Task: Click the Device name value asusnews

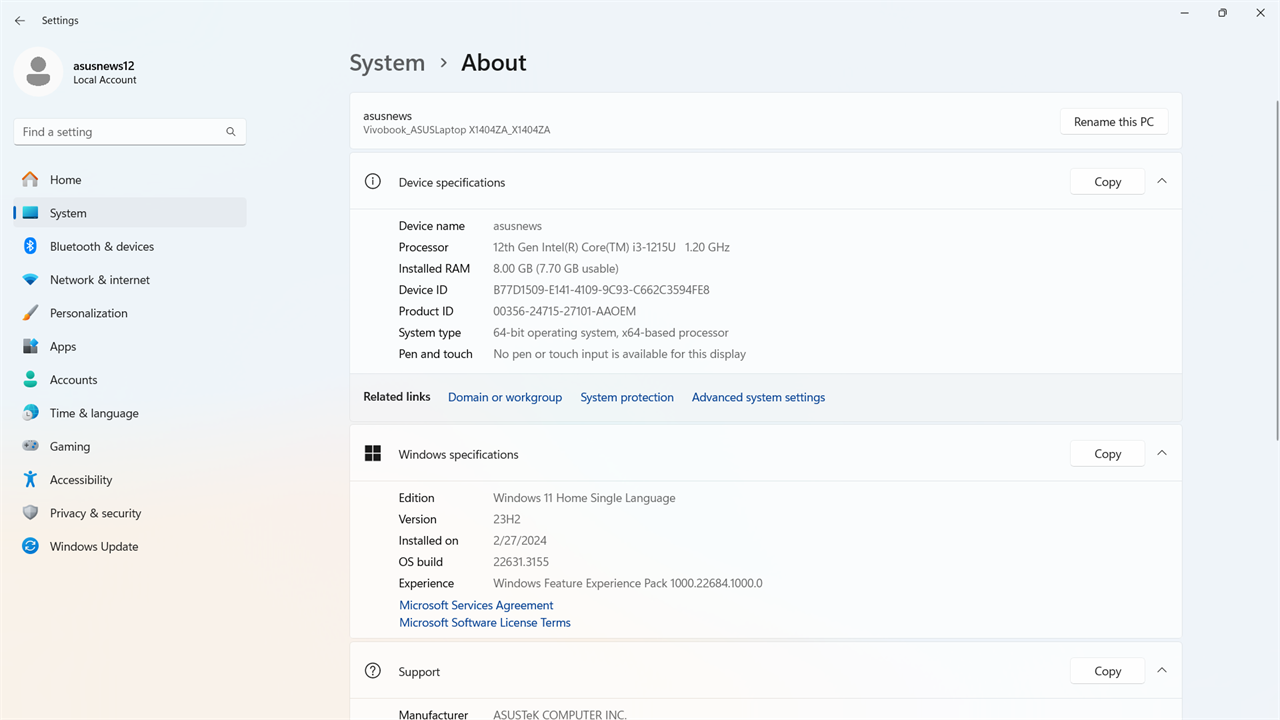Action: coord(517,226)
